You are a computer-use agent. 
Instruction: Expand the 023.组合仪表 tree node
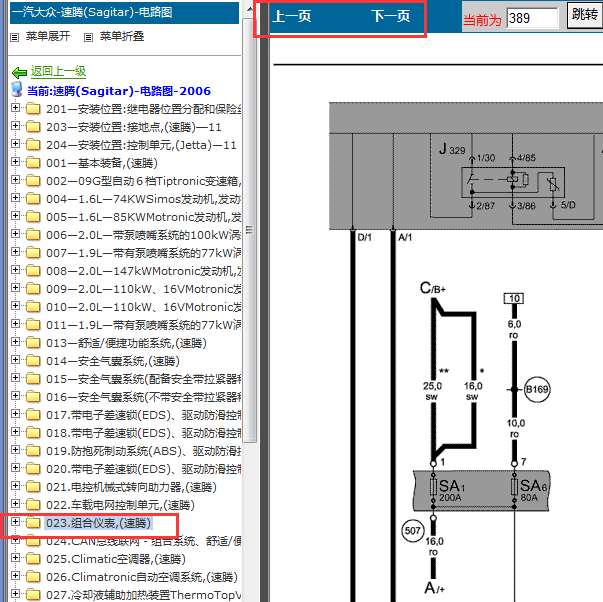tap(15, 522)
